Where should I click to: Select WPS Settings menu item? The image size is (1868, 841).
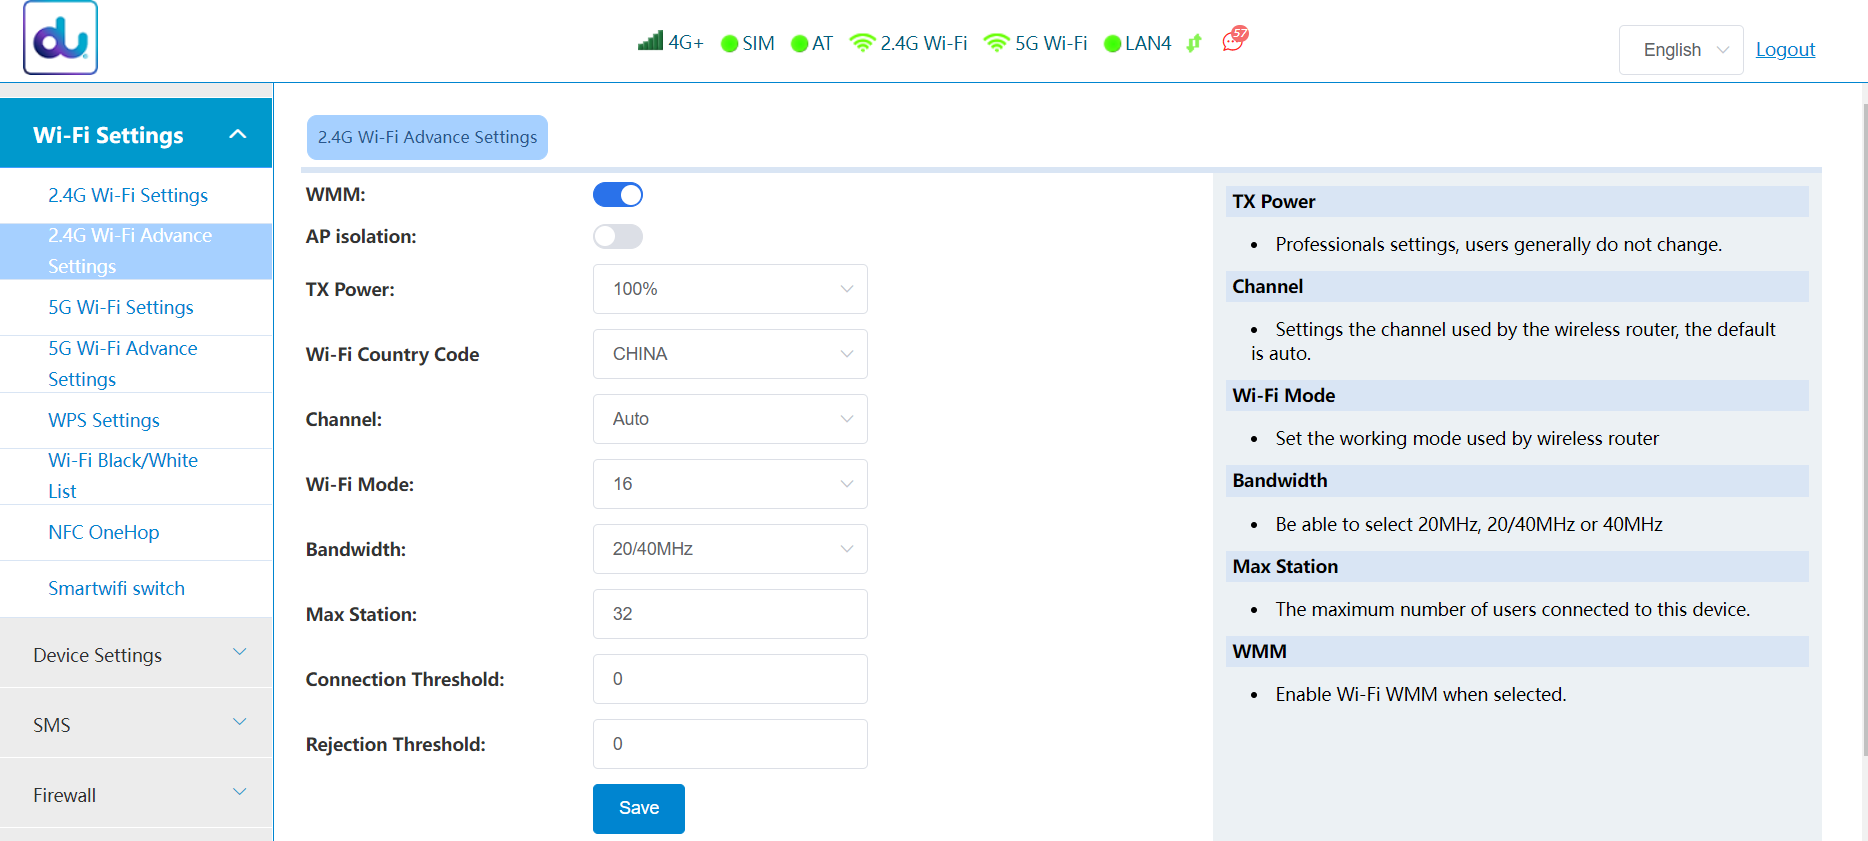[104, 420]
